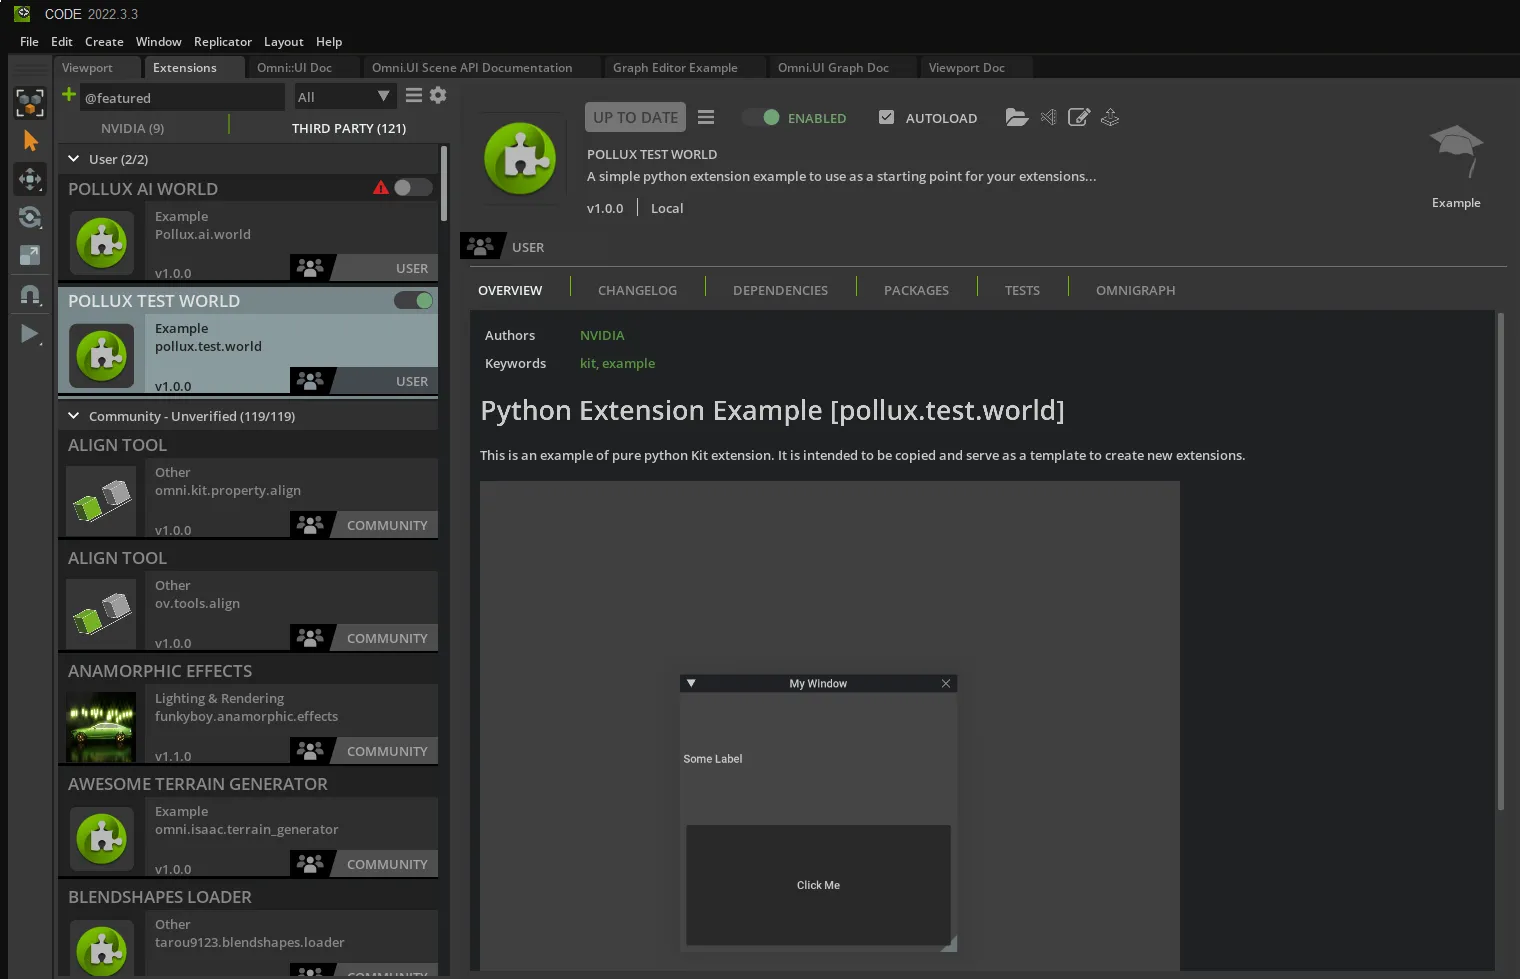Viewport: 1520px width, 979px height.
Task: Toggle the snap magnet tool
Action: click(30, 294)
